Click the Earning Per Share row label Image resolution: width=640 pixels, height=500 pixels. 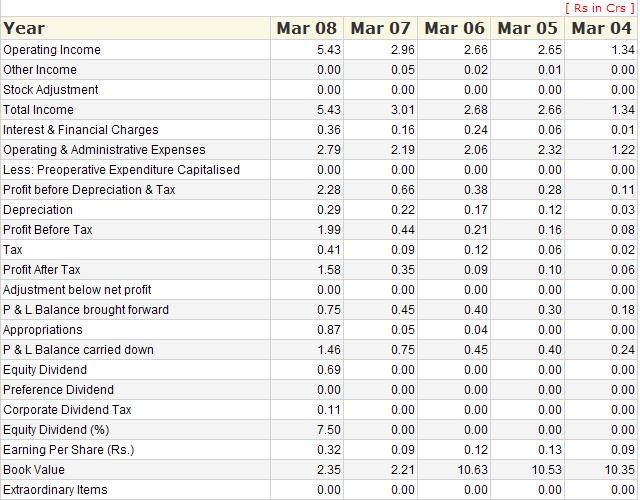(x=68, y=450)
